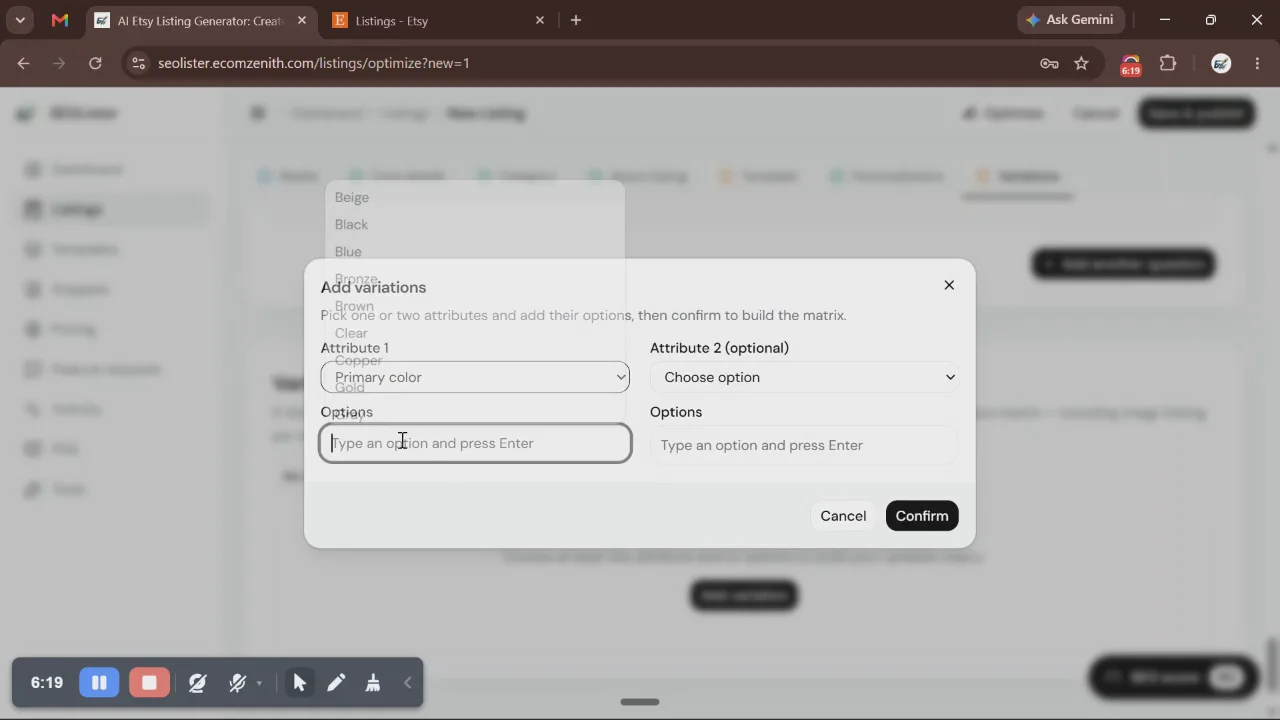Open the tab search dropdown
This screenshot has width=1280, height=720.
coord(19,20)
